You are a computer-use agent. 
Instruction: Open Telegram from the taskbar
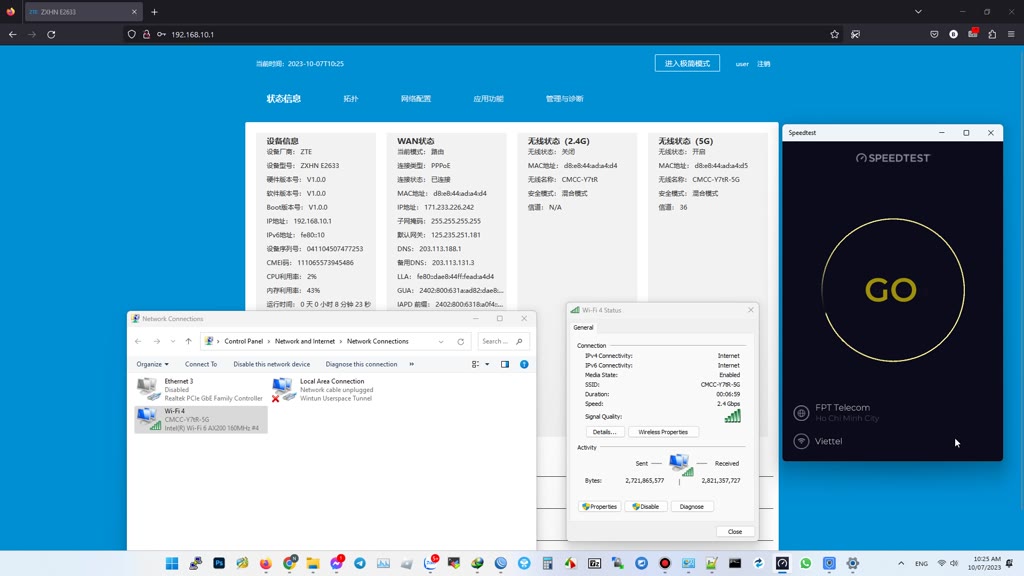tap(360, 564)
